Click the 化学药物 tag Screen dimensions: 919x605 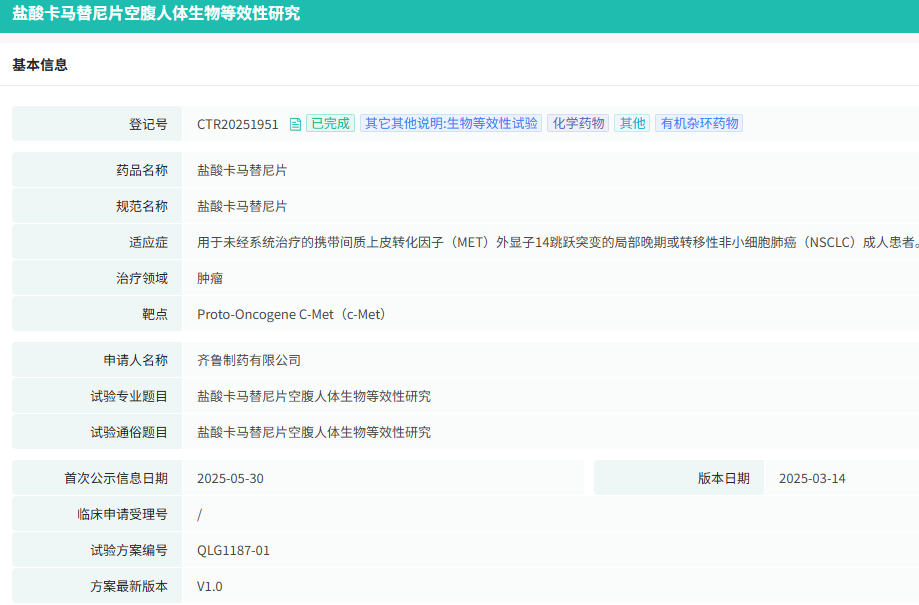(x=578, y=123)
